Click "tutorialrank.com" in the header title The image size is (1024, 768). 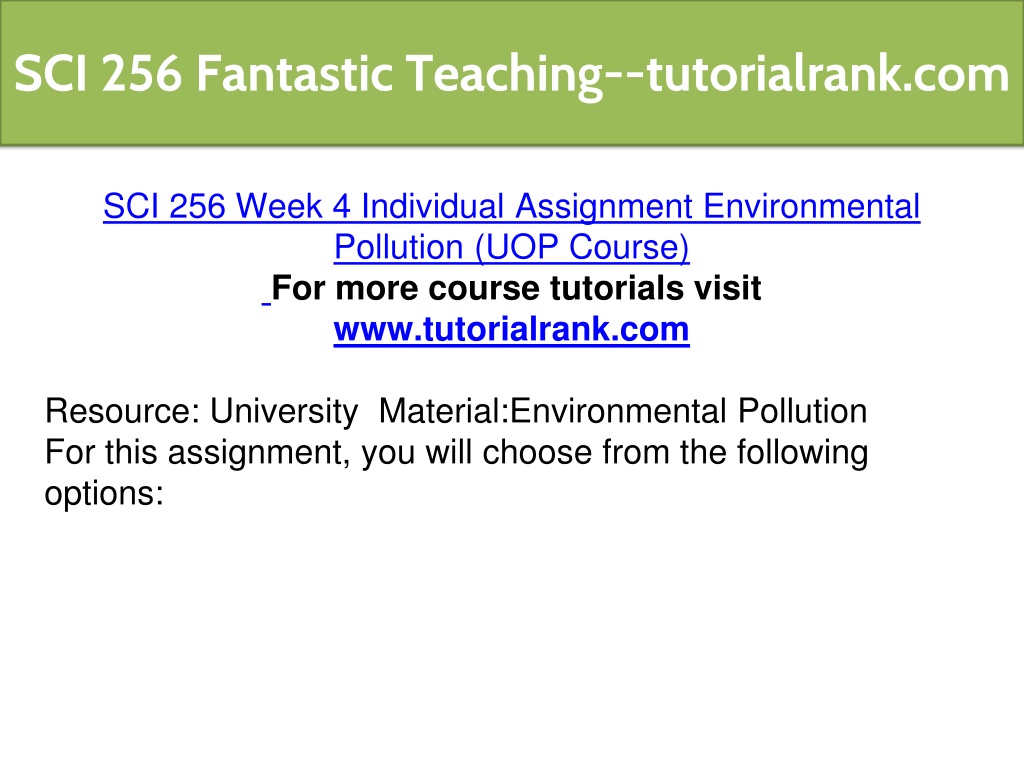[x=828, y=73]
